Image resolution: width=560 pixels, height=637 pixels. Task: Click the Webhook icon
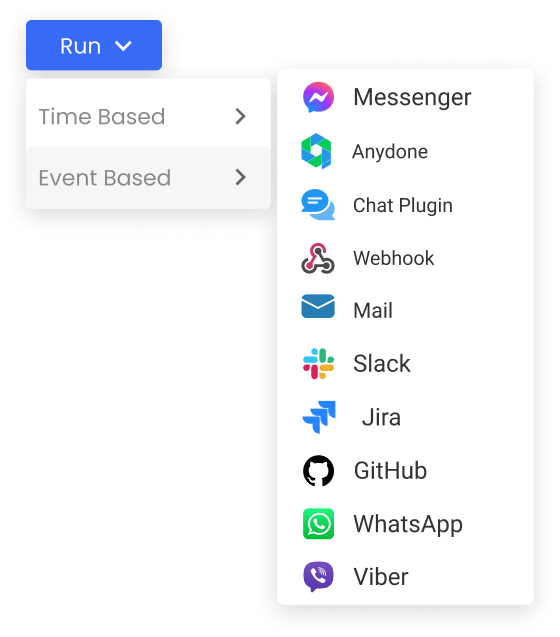point(318,258)
